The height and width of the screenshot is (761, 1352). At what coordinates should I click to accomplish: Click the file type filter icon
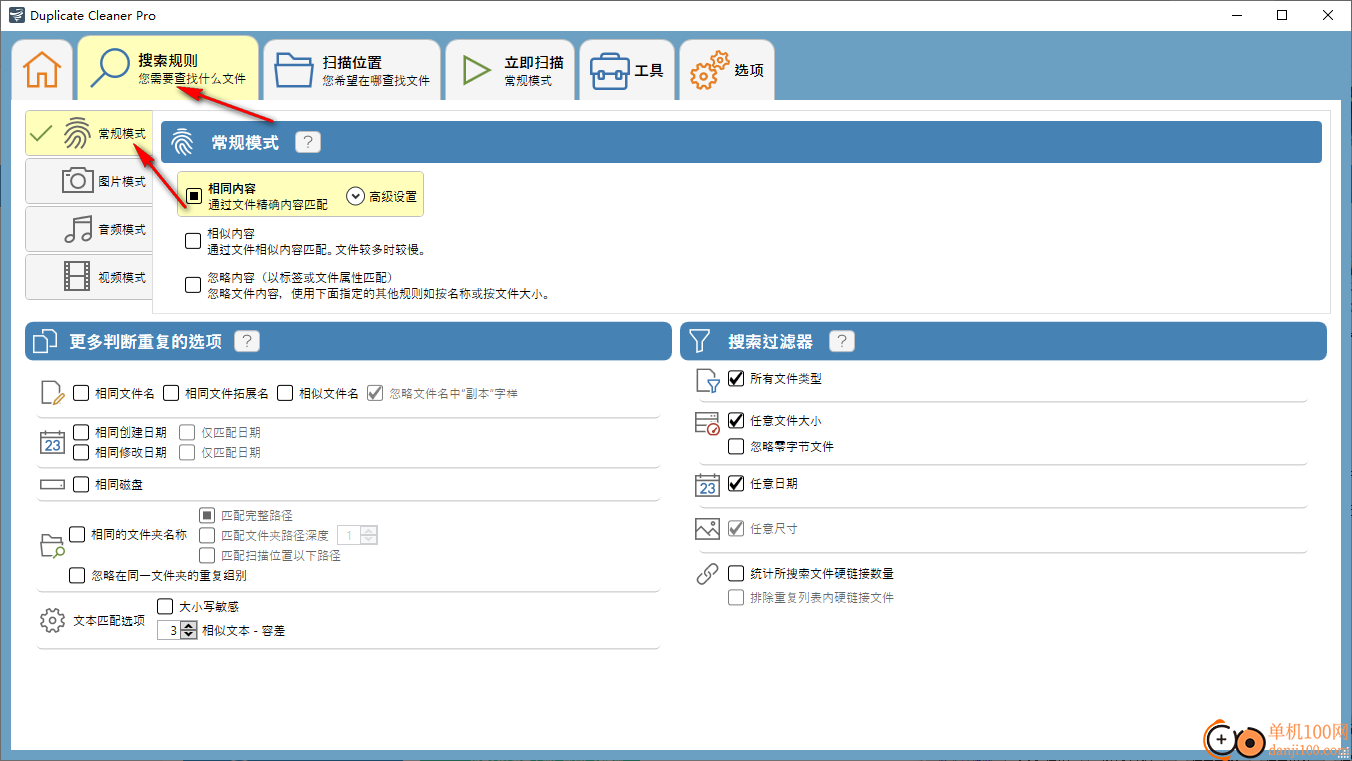tap(707, 380)
